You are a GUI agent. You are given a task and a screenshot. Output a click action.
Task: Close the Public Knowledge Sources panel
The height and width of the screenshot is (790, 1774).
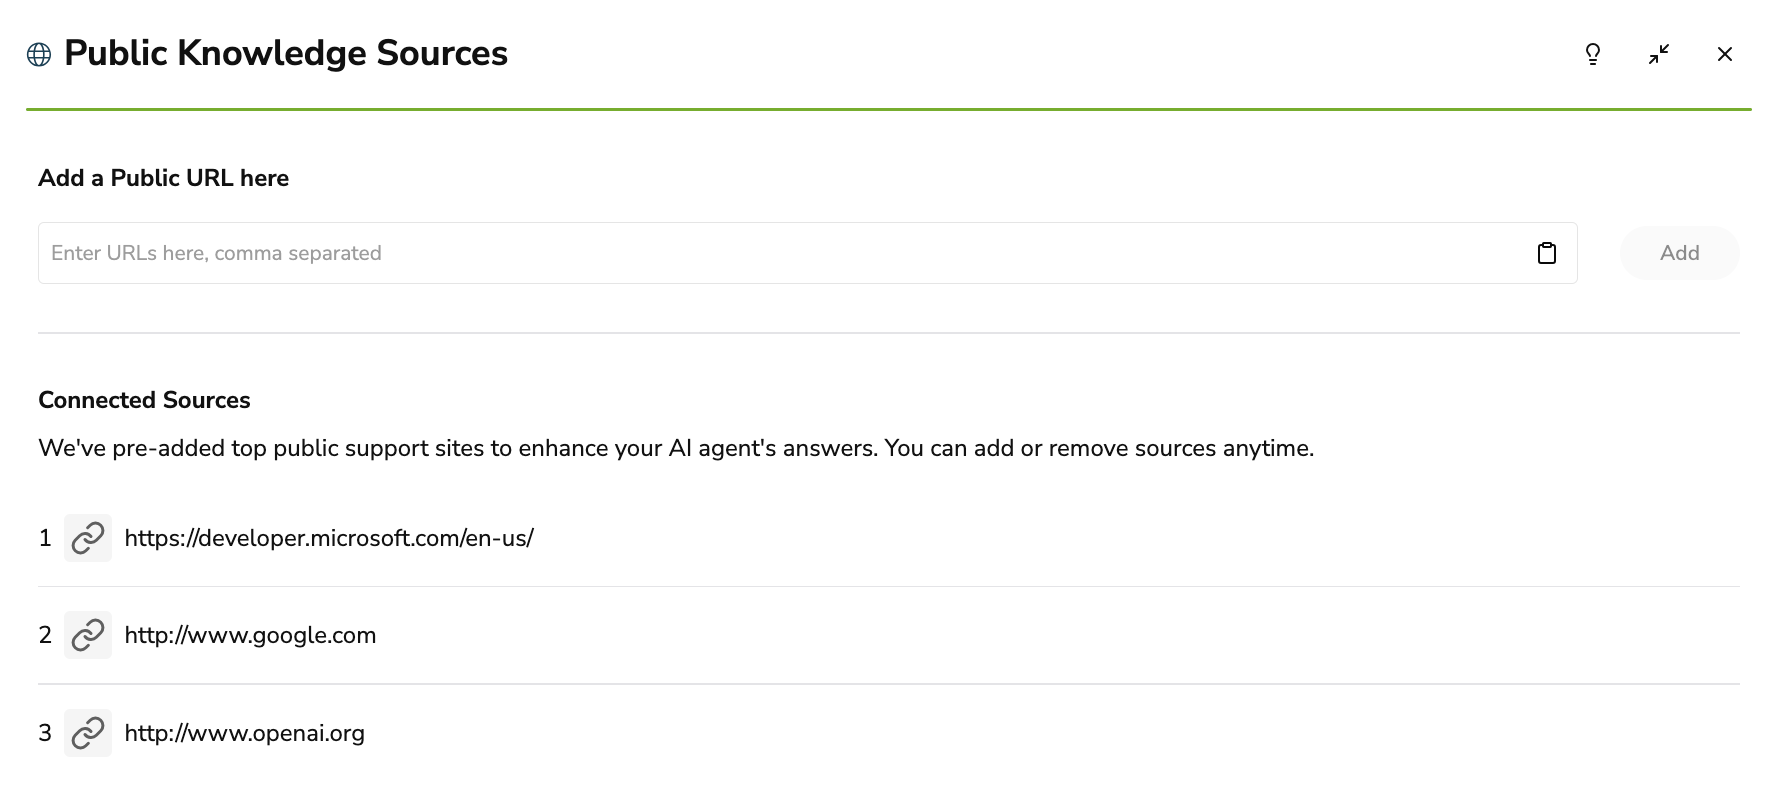[x=1725, y=54]
